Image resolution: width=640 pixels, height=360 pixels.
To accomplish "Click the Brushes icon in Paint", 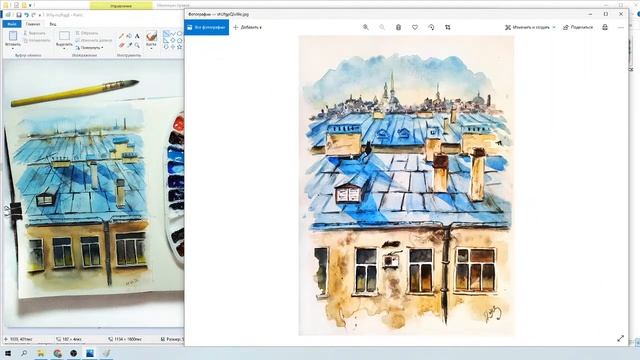I will pyautogui.click(x=151, y=36).
